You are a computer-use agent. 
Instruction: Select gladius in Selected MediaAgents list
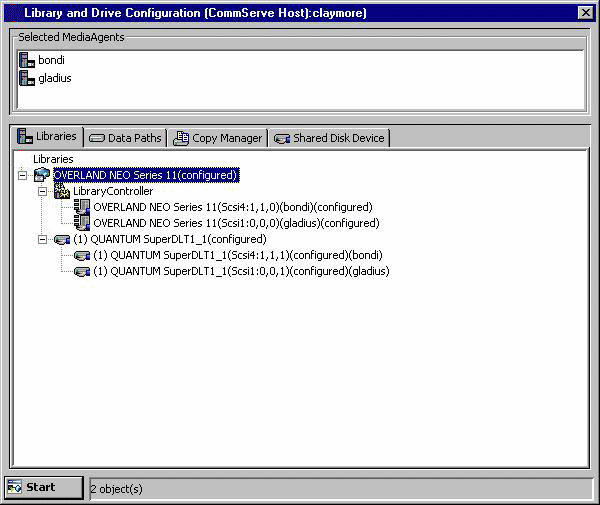(x=54, y=78)
